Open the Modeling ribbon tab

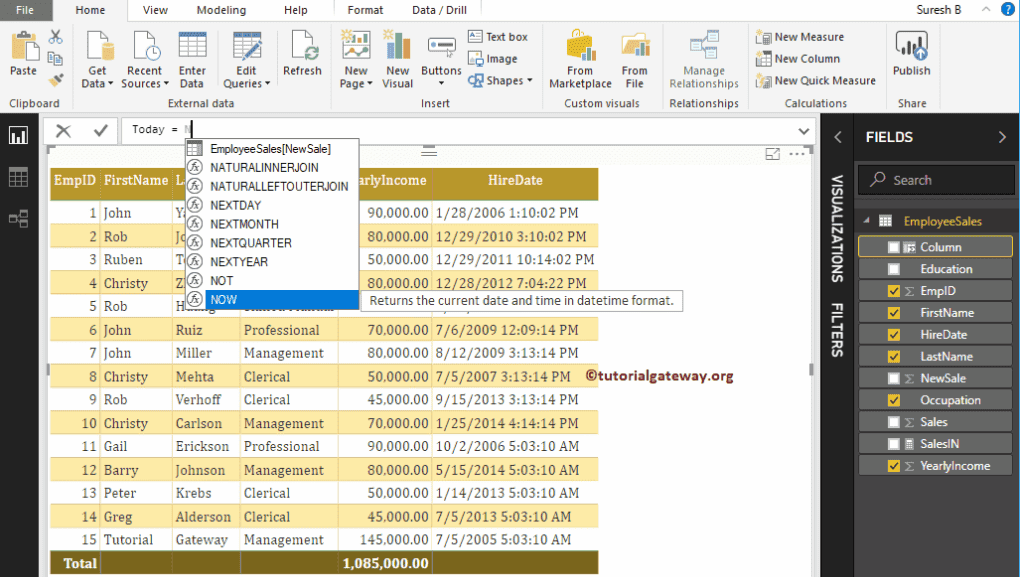pyautogui.click(x=221, y=10)
